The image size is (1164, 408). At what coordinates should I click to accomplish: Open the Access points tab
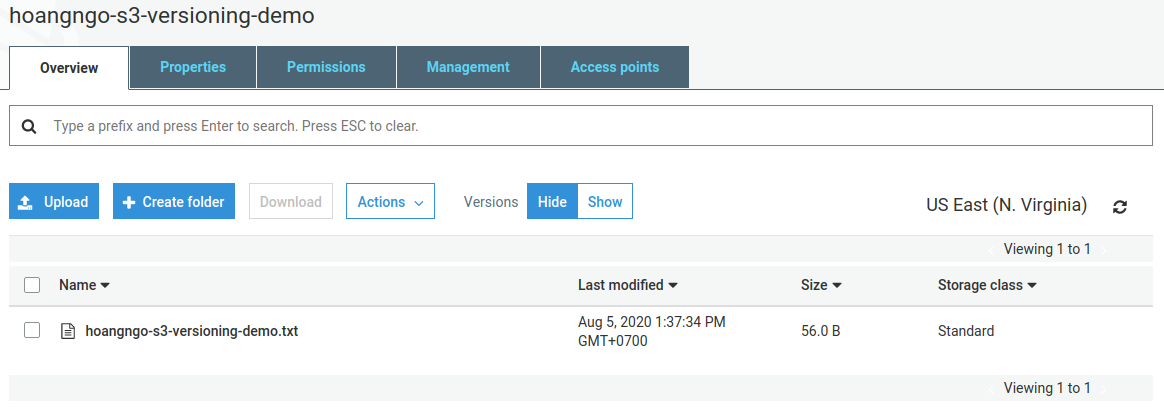pyautogui.click(x=614, y=67)
